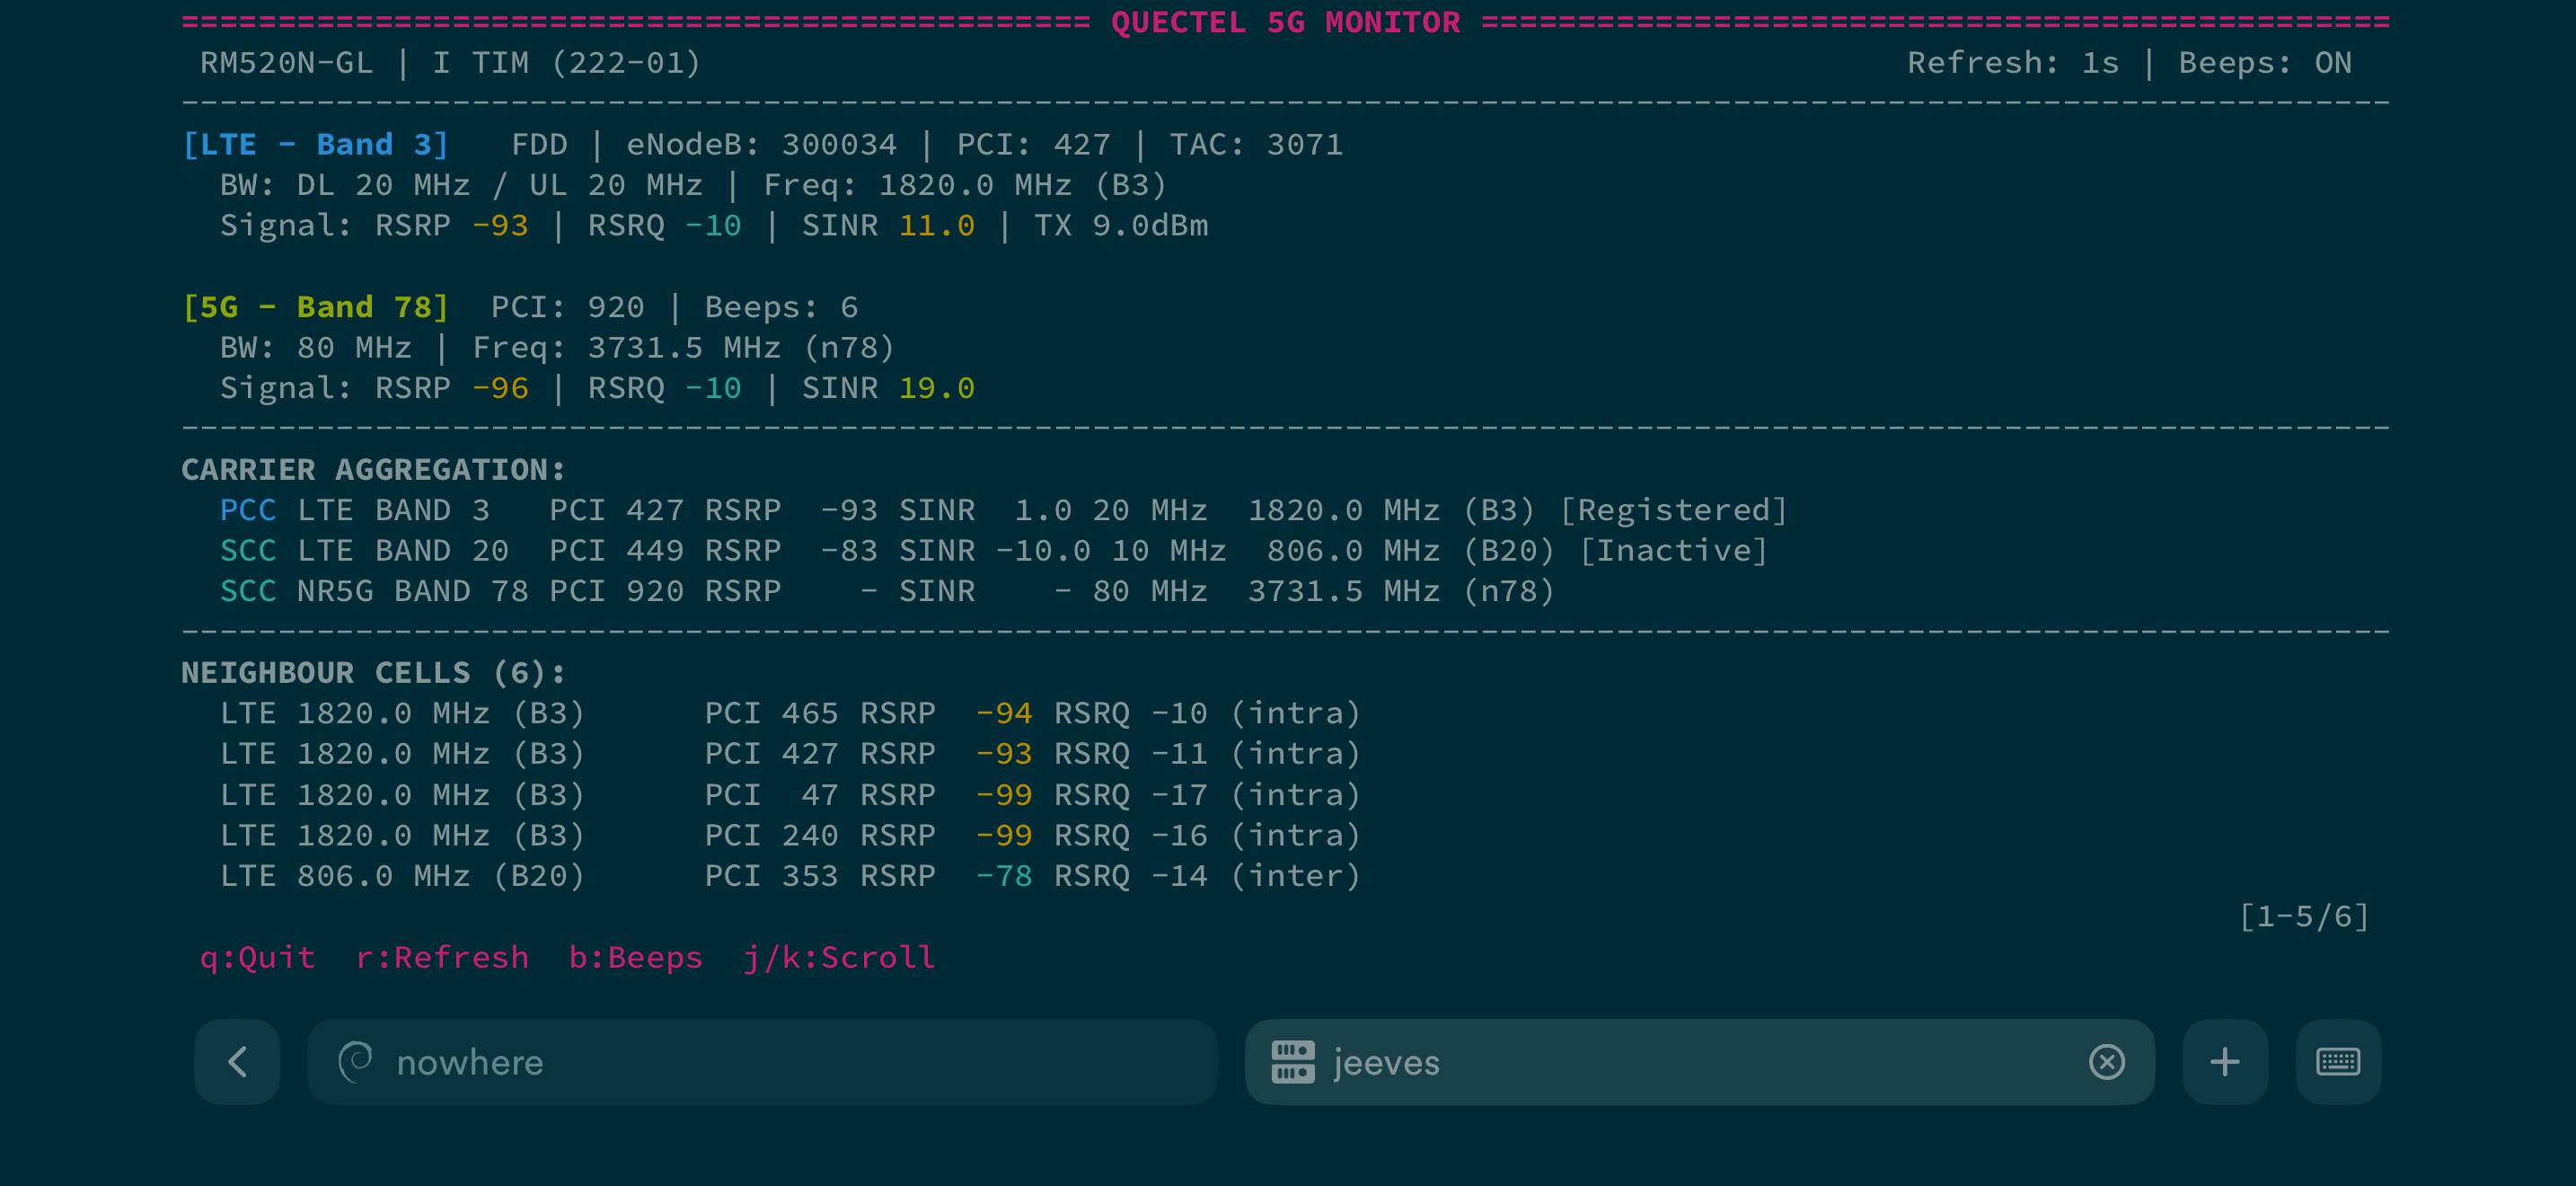
Task: Tap the back chevron icon
Action: coord(237,1062)
